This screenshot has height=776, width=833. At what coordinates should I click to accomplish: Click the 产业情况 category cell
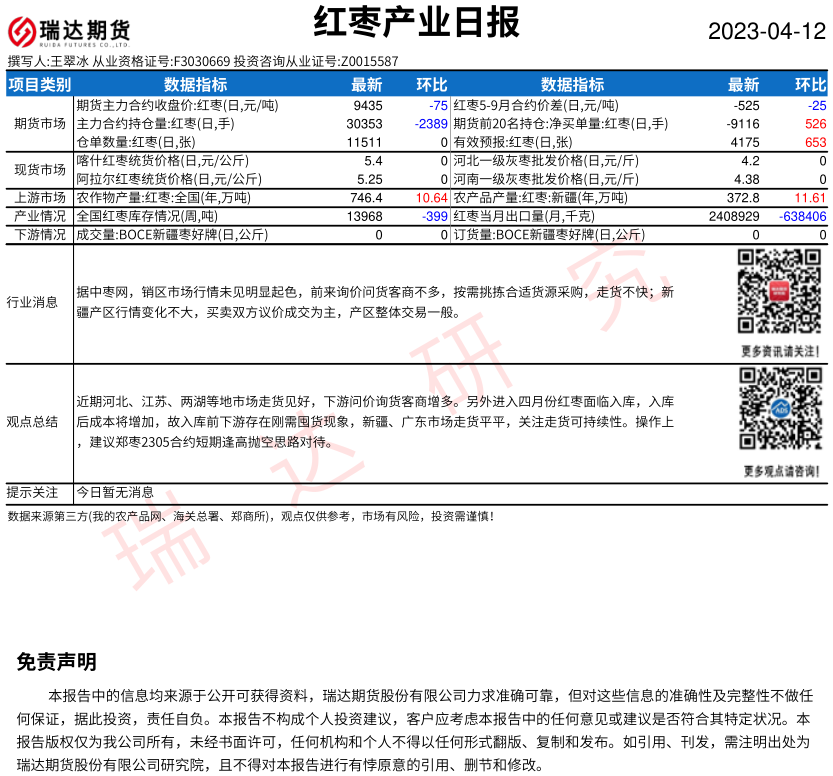tap(39, 216)
